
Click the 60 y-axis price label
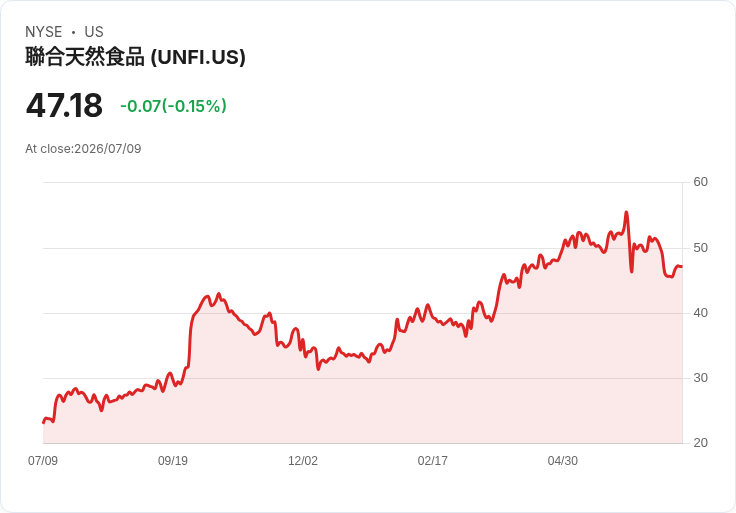(700, 182)
